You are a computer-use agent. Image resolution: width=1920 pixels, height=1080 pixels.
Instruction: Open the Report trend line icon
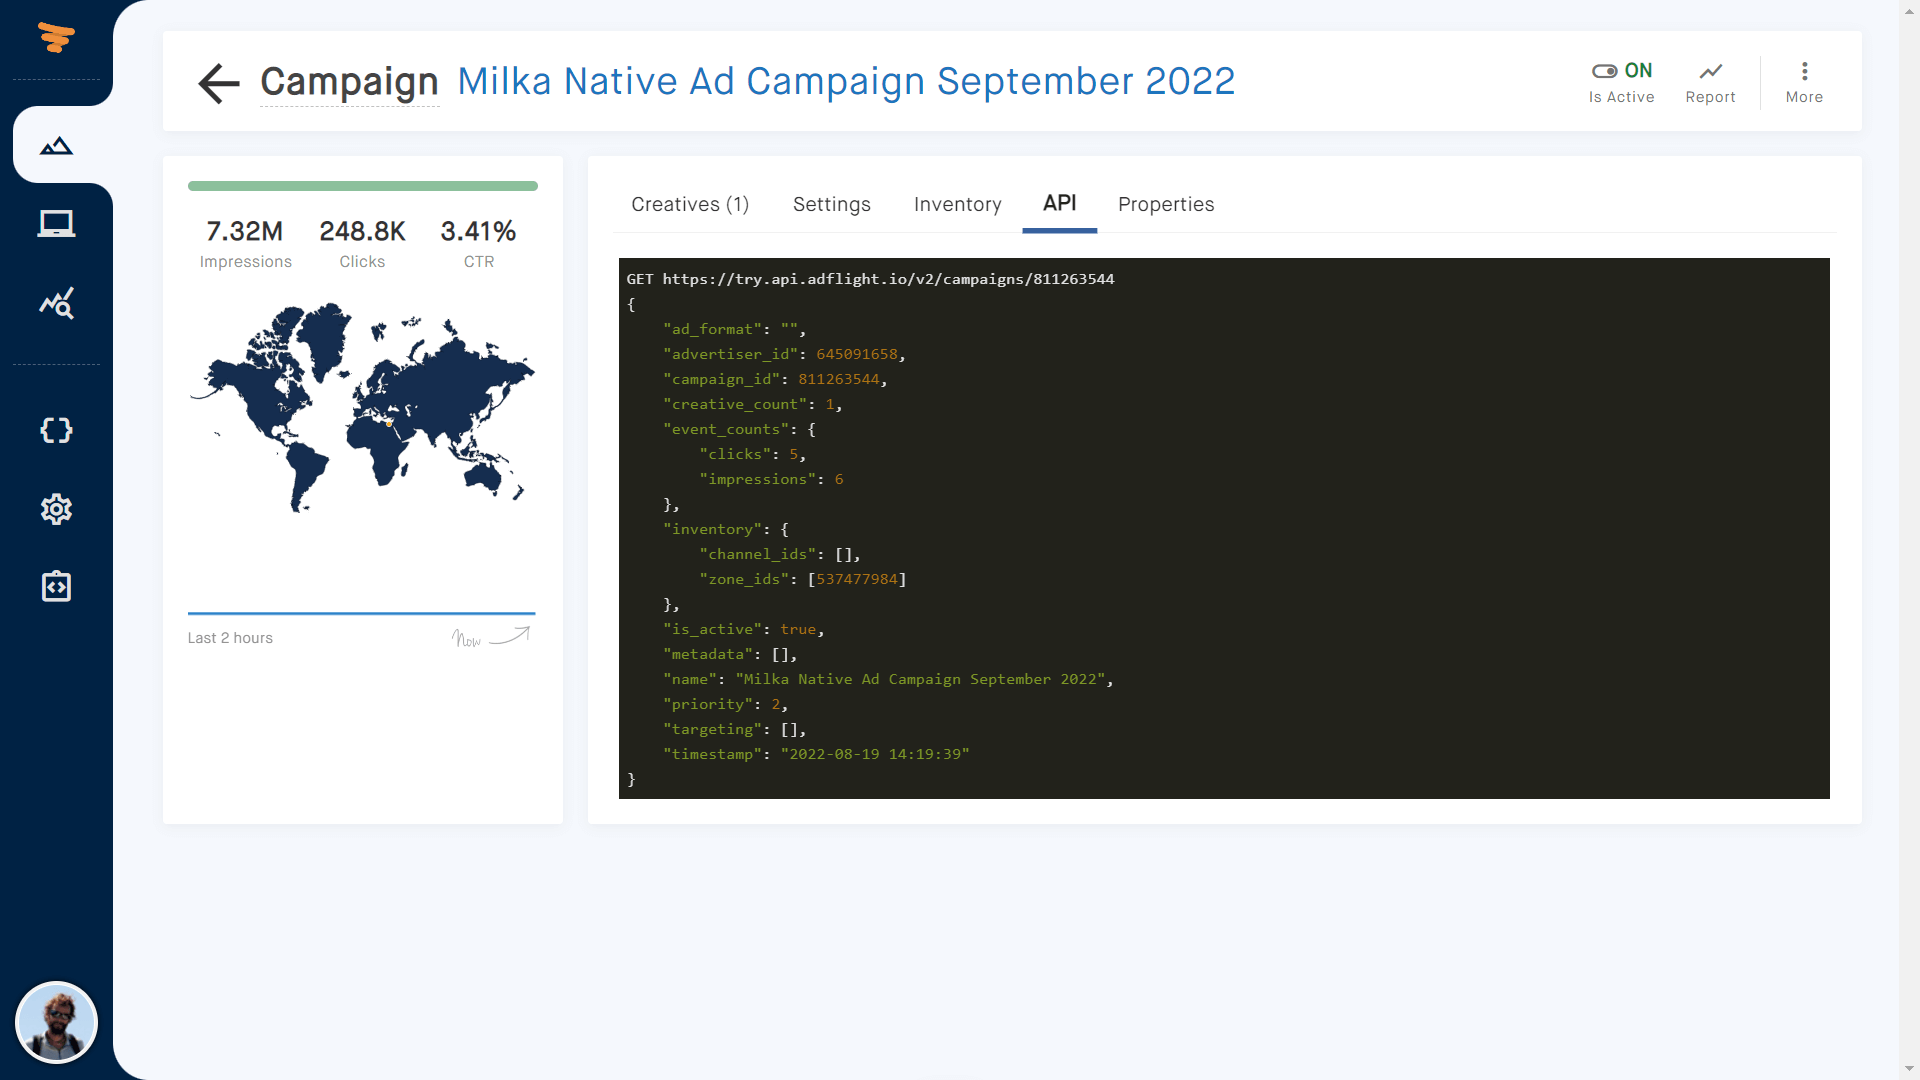click(x=1710, y=71)
